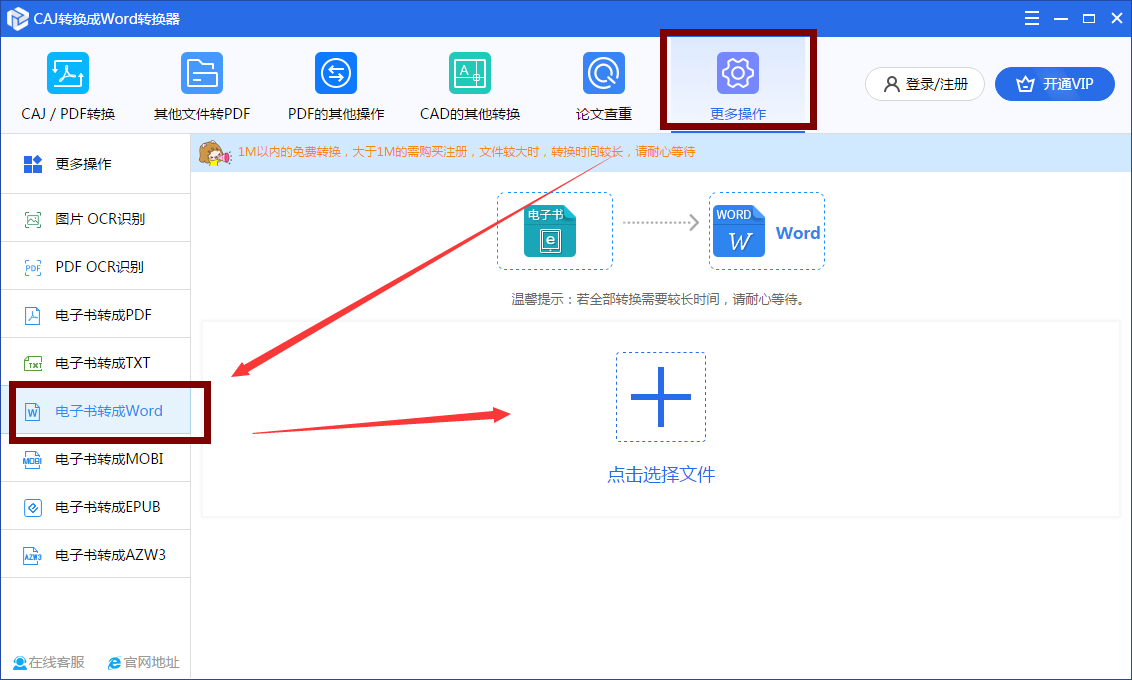1132x680 pixels.
Task: Close the converter window
Action: click(x=1117, y=19)
